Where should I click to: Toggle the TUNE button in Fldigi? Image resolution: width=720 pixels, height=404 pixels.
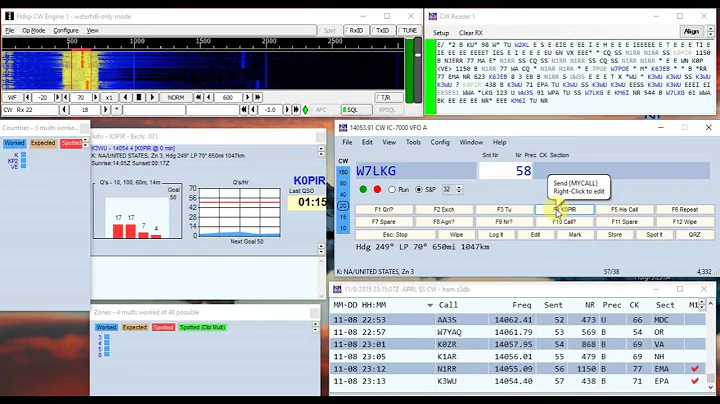point(409,30)
